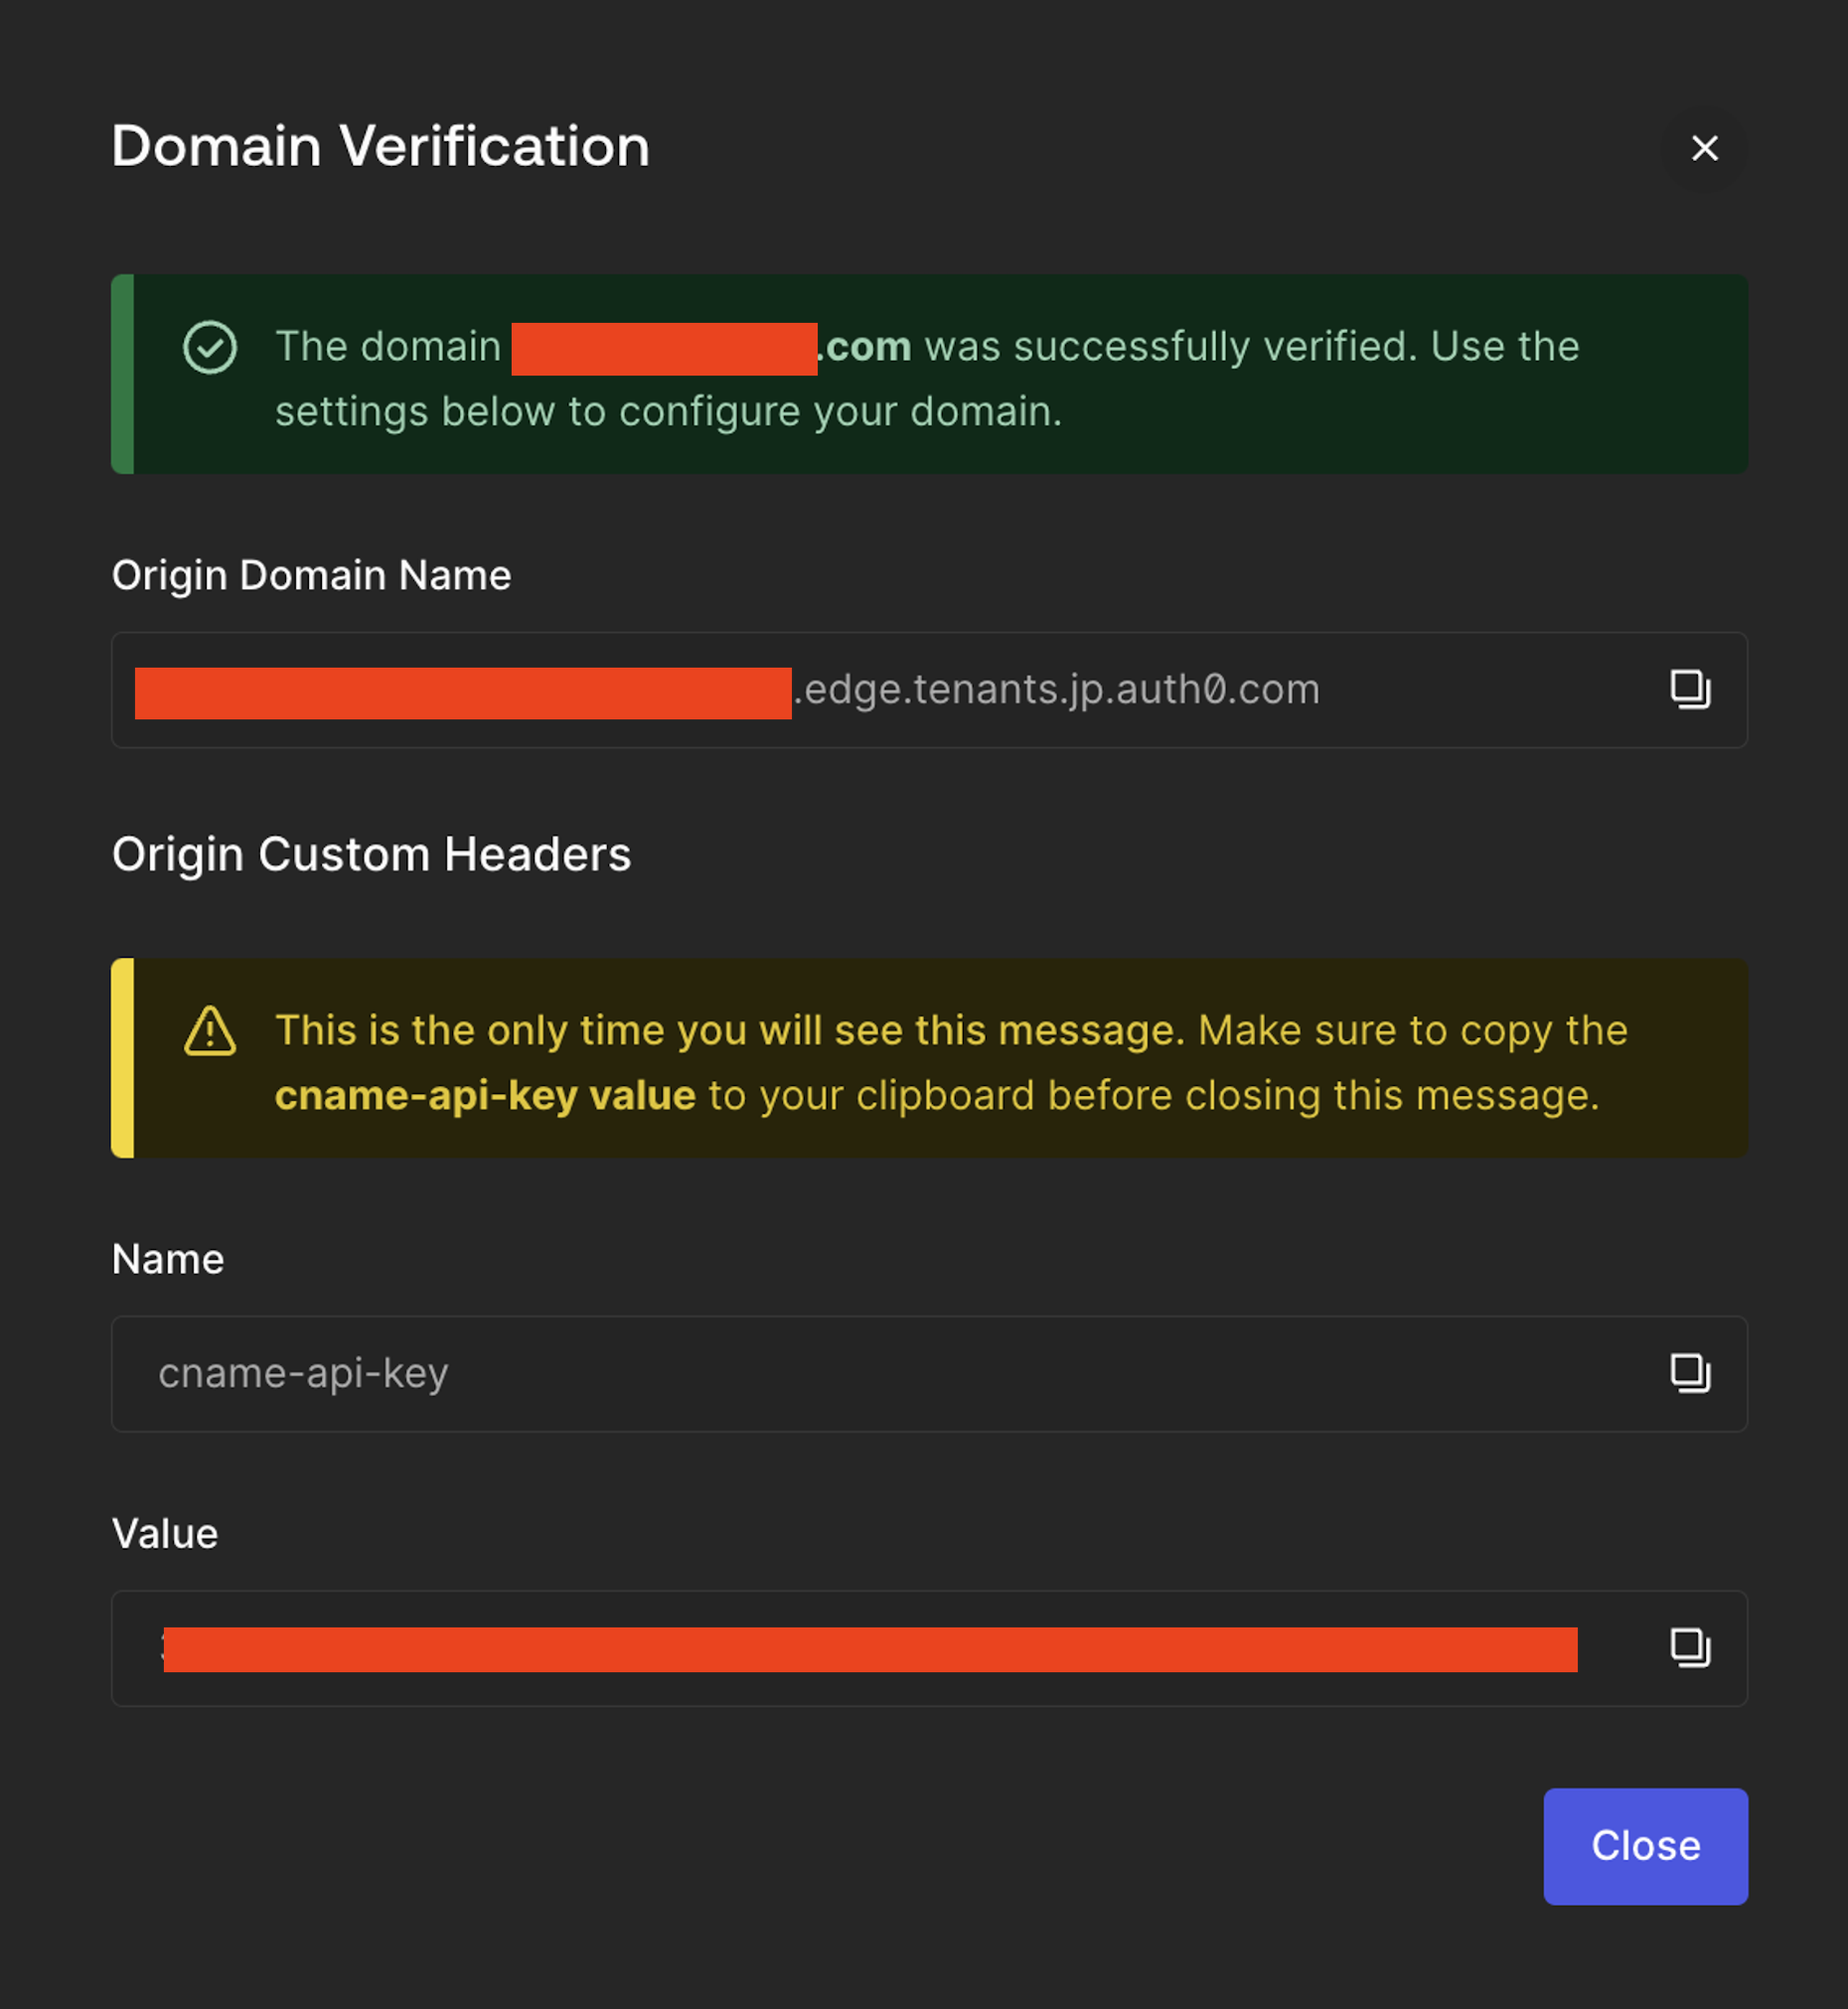Click the Name field label

click(x=168, y=1259)
